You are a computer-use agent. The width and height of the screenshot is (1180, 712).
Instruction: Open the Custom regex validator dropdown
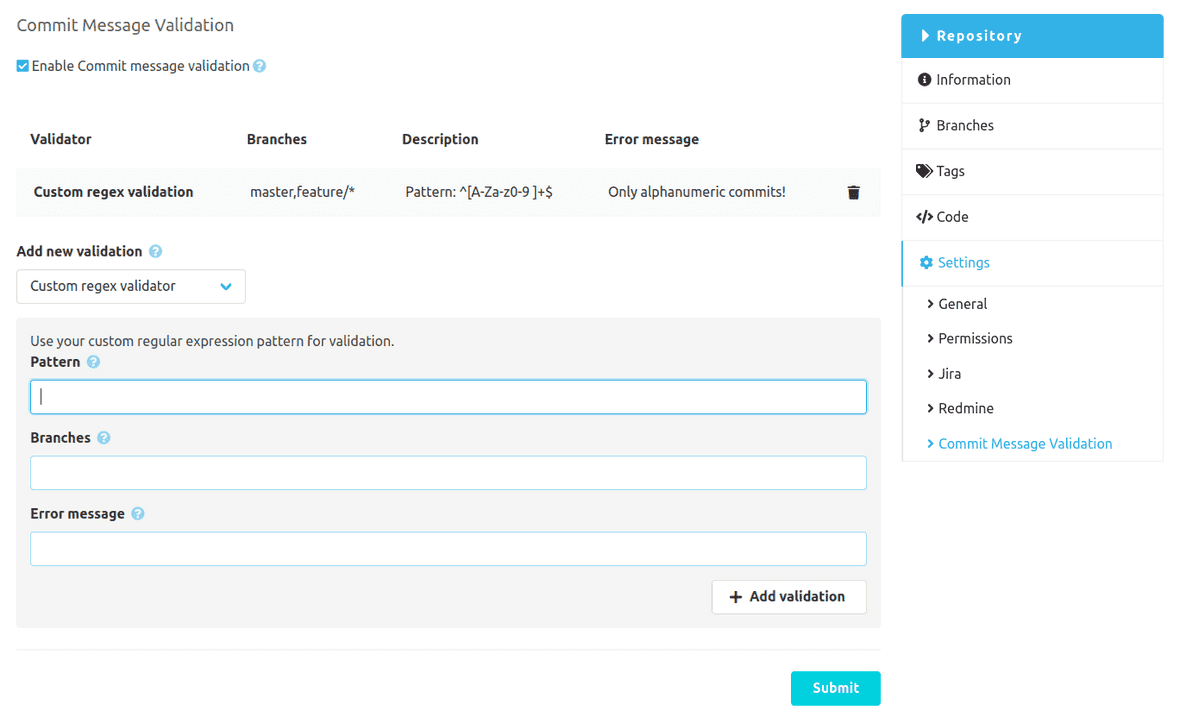pyautogui.click(x=130, y=286)
